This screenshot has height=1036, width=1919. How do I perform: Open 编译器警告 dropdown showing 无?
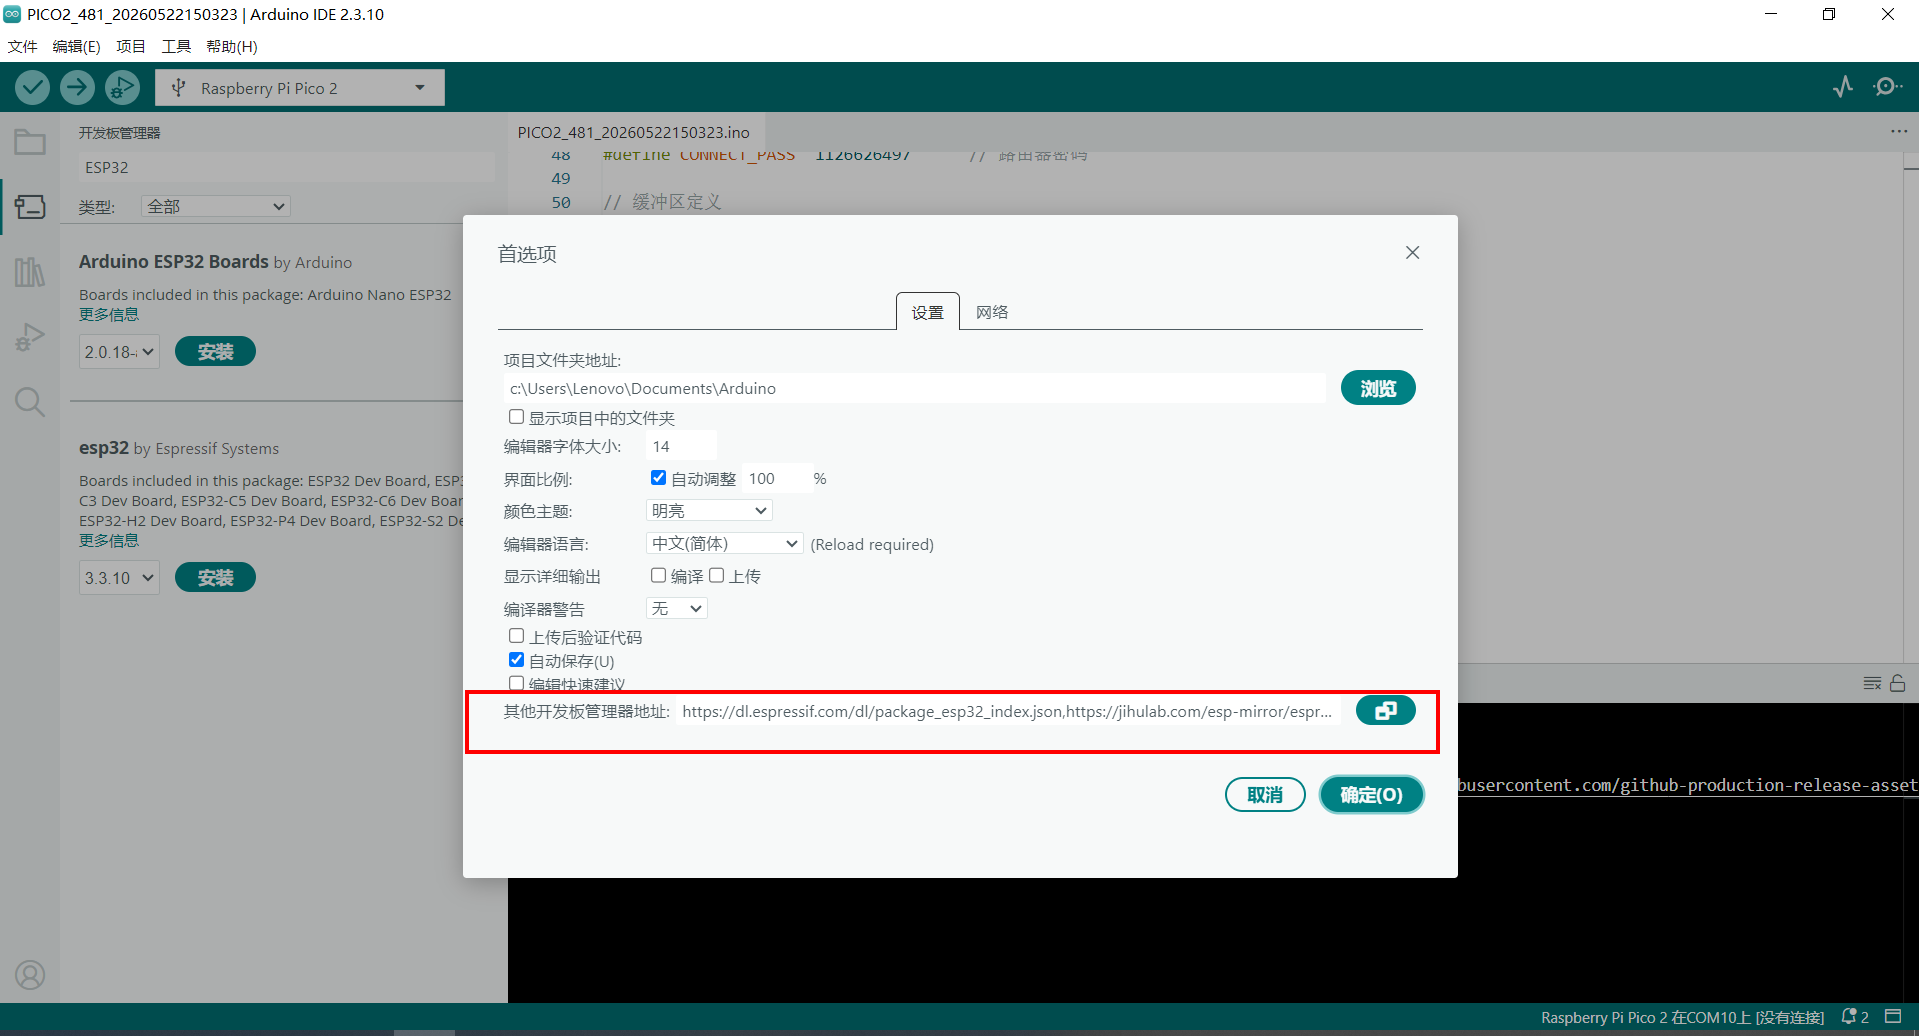(677, 608)
